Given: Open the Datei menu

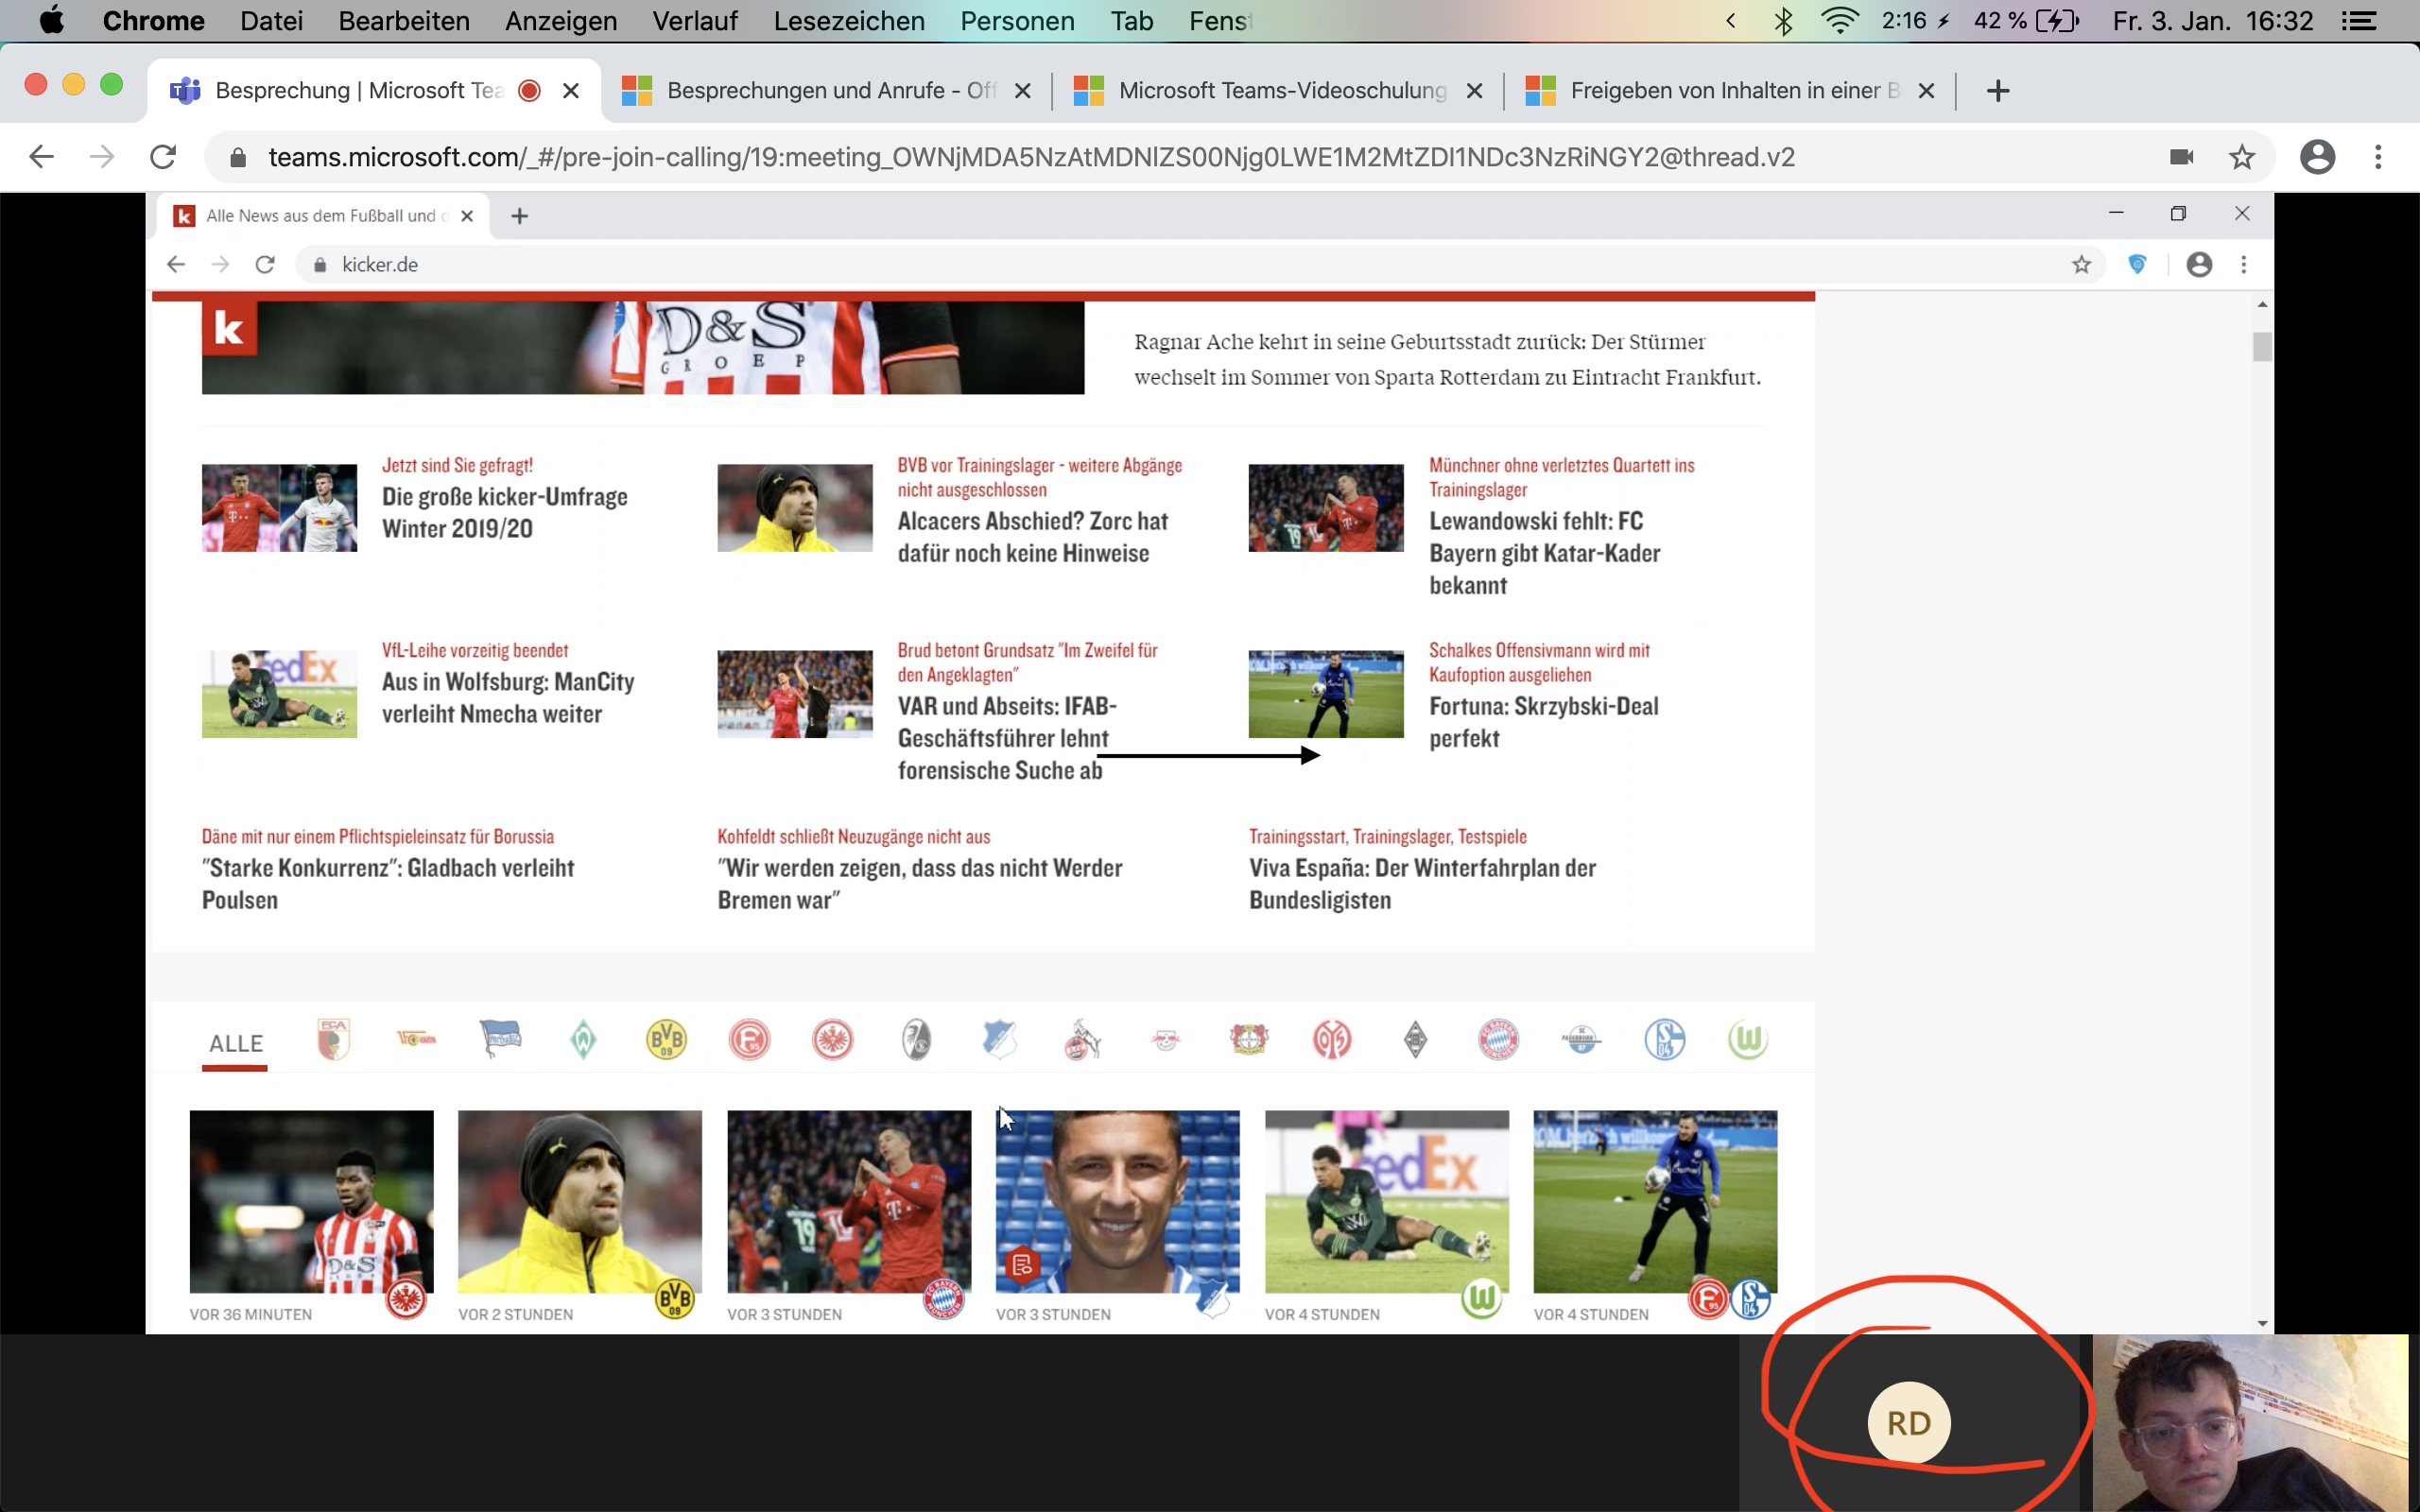Looking at the screenshot, I should point(271,21).
